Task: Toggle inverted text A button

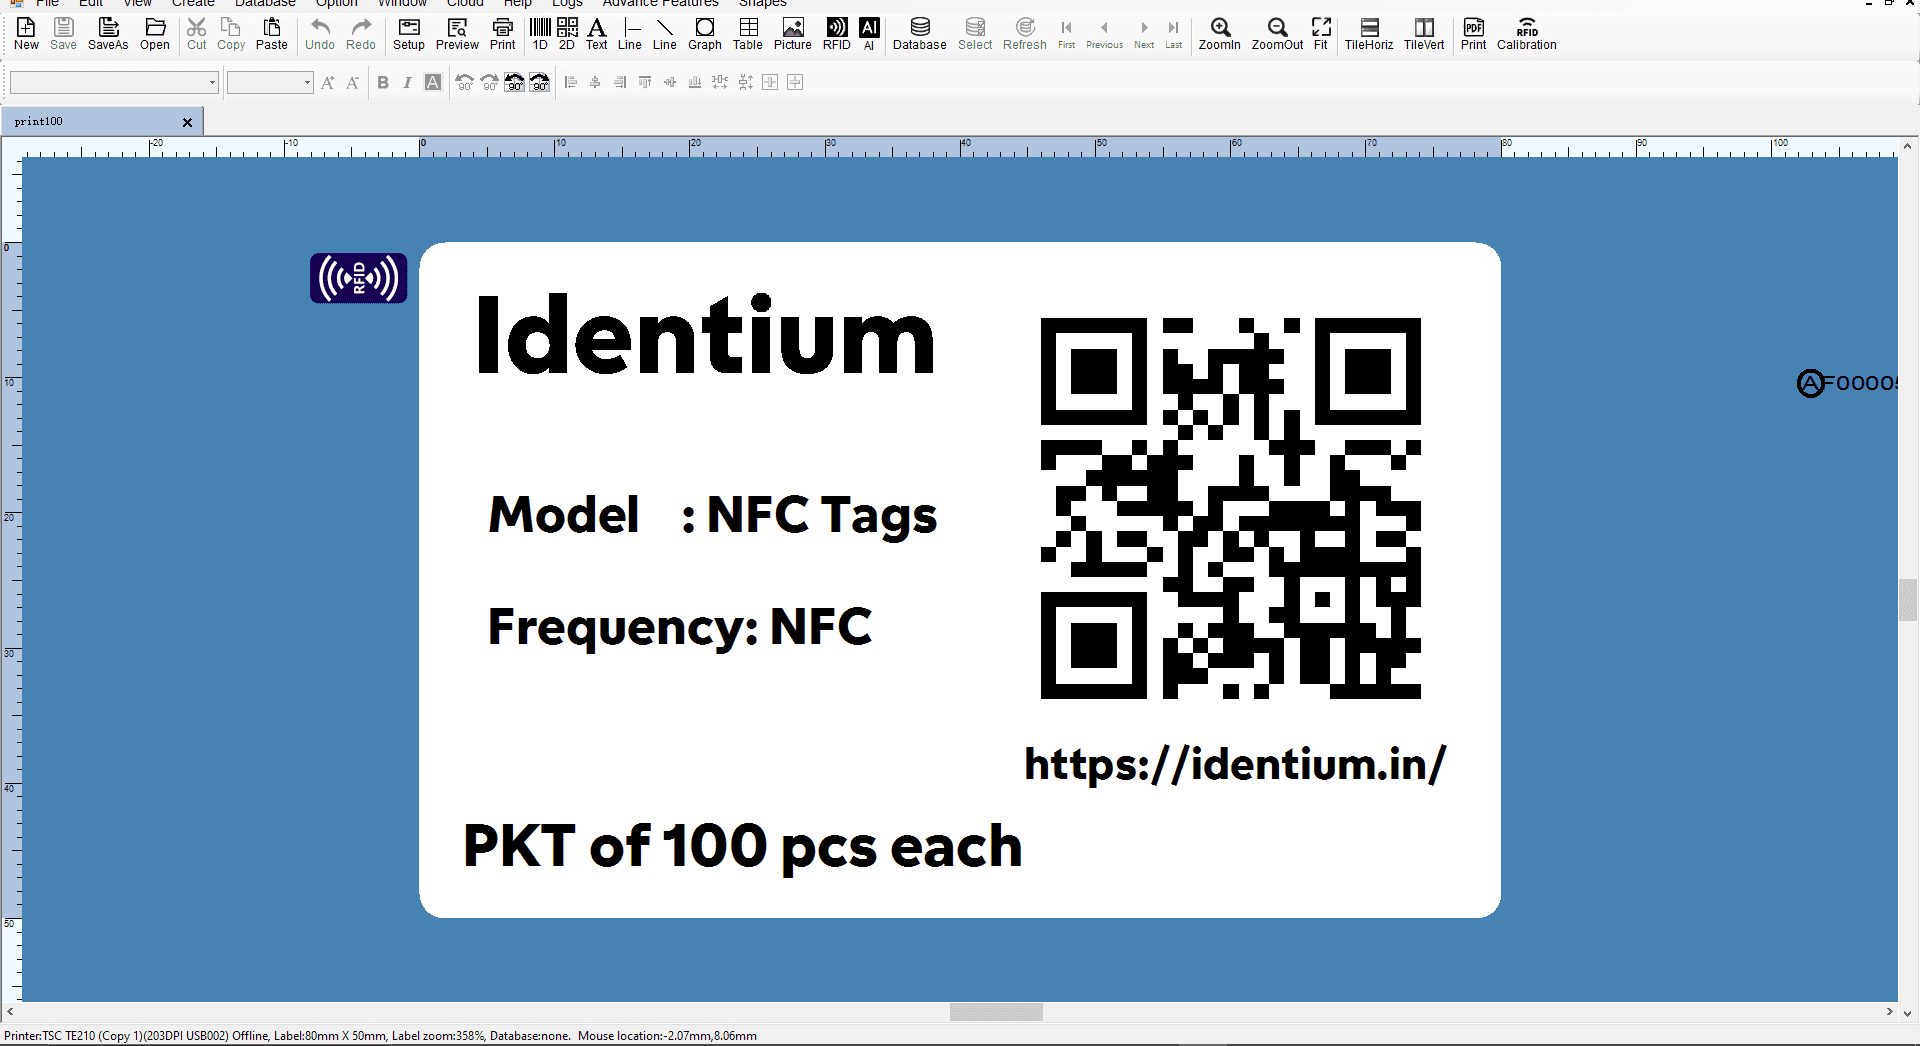Action: pyautogui.click(x=433, y=82)
